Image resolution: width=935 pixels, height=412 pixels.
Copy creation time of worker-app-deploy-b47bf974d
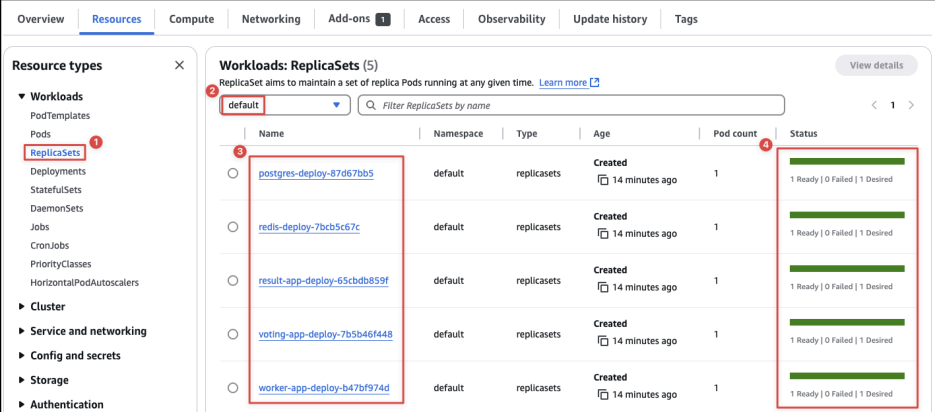(x=603, y=395)
